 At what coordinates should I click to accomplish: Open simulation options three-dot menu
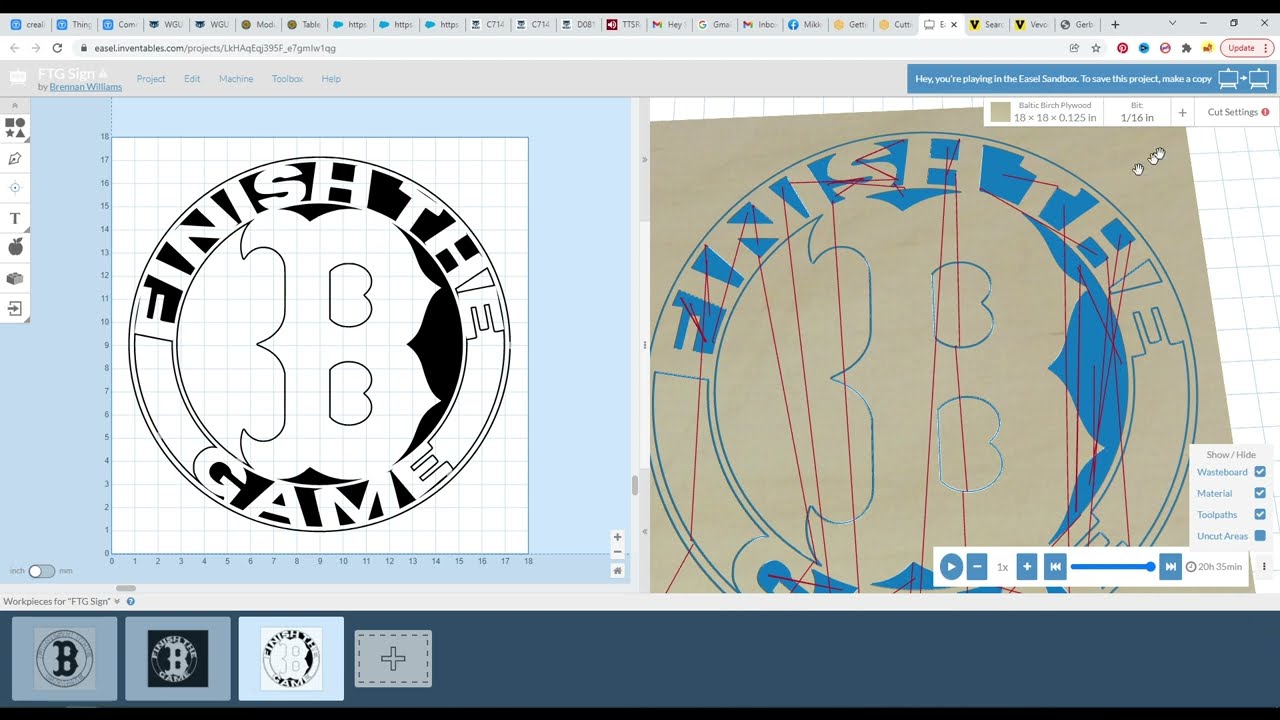(1264, 567)
